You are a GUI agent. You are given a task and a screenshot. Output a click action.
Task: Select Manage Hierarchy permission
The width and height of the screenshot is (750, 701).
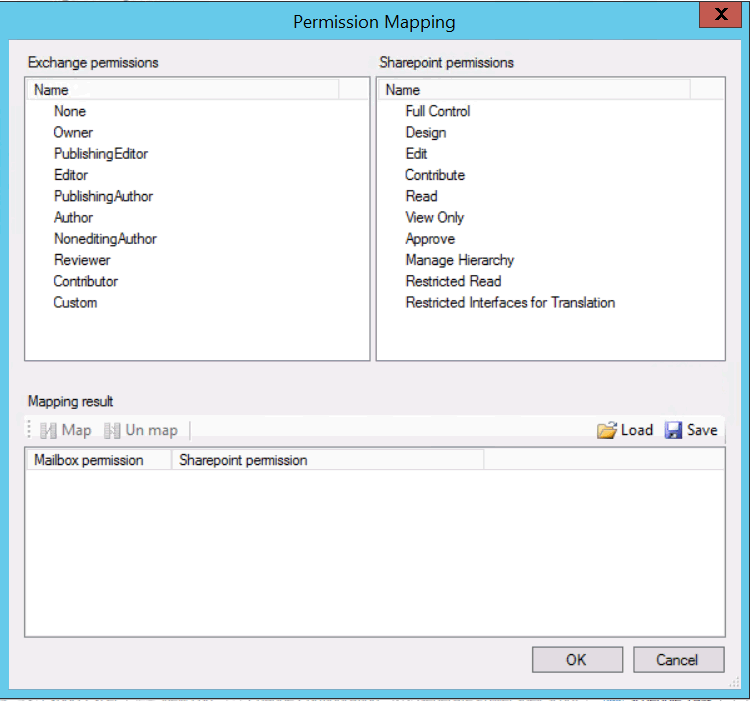click(x=460, y=261)
